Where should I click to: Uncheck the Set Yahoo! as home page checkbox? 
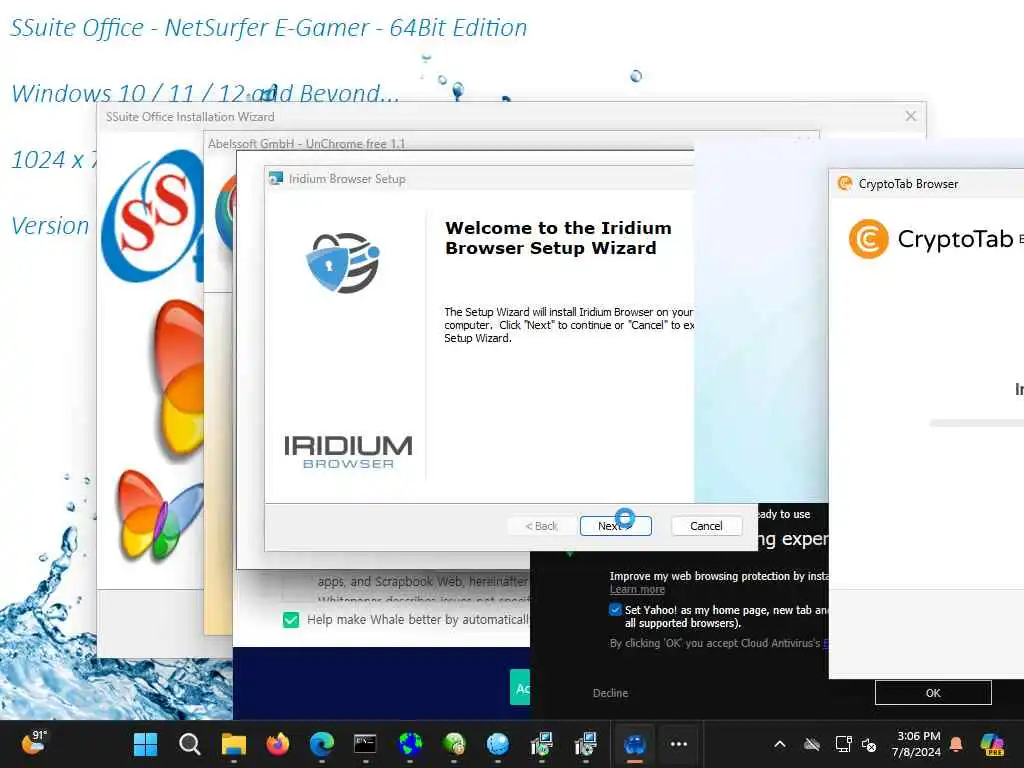(615, 609)
